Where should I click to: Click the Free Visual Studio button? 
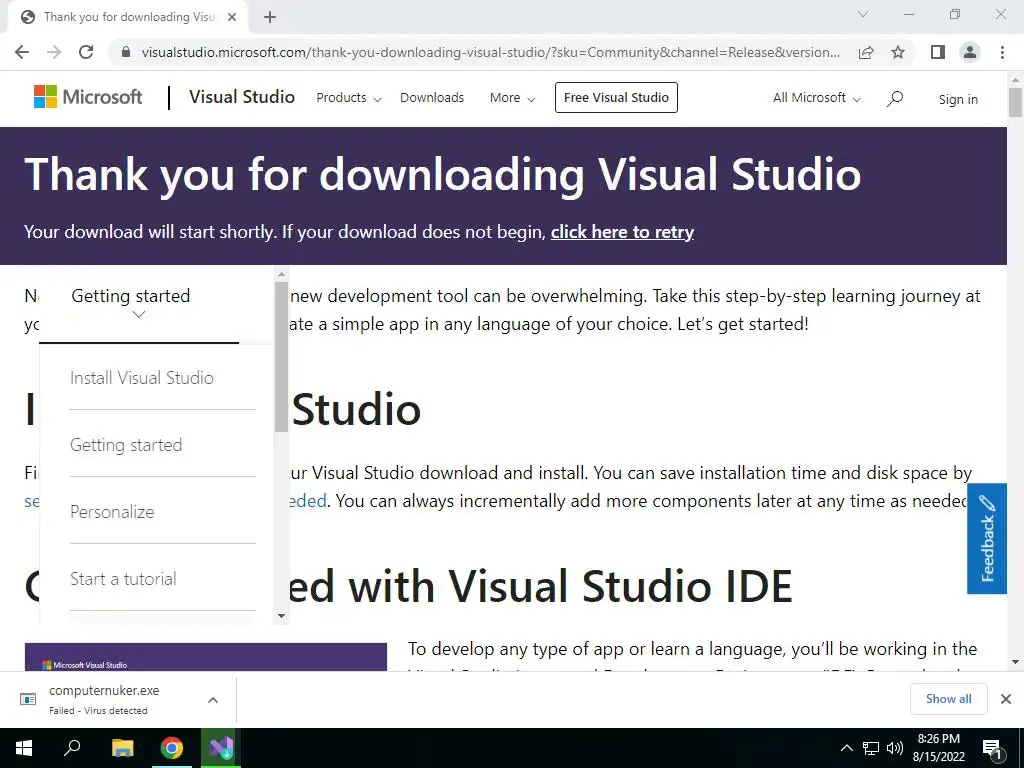[616, 97]
